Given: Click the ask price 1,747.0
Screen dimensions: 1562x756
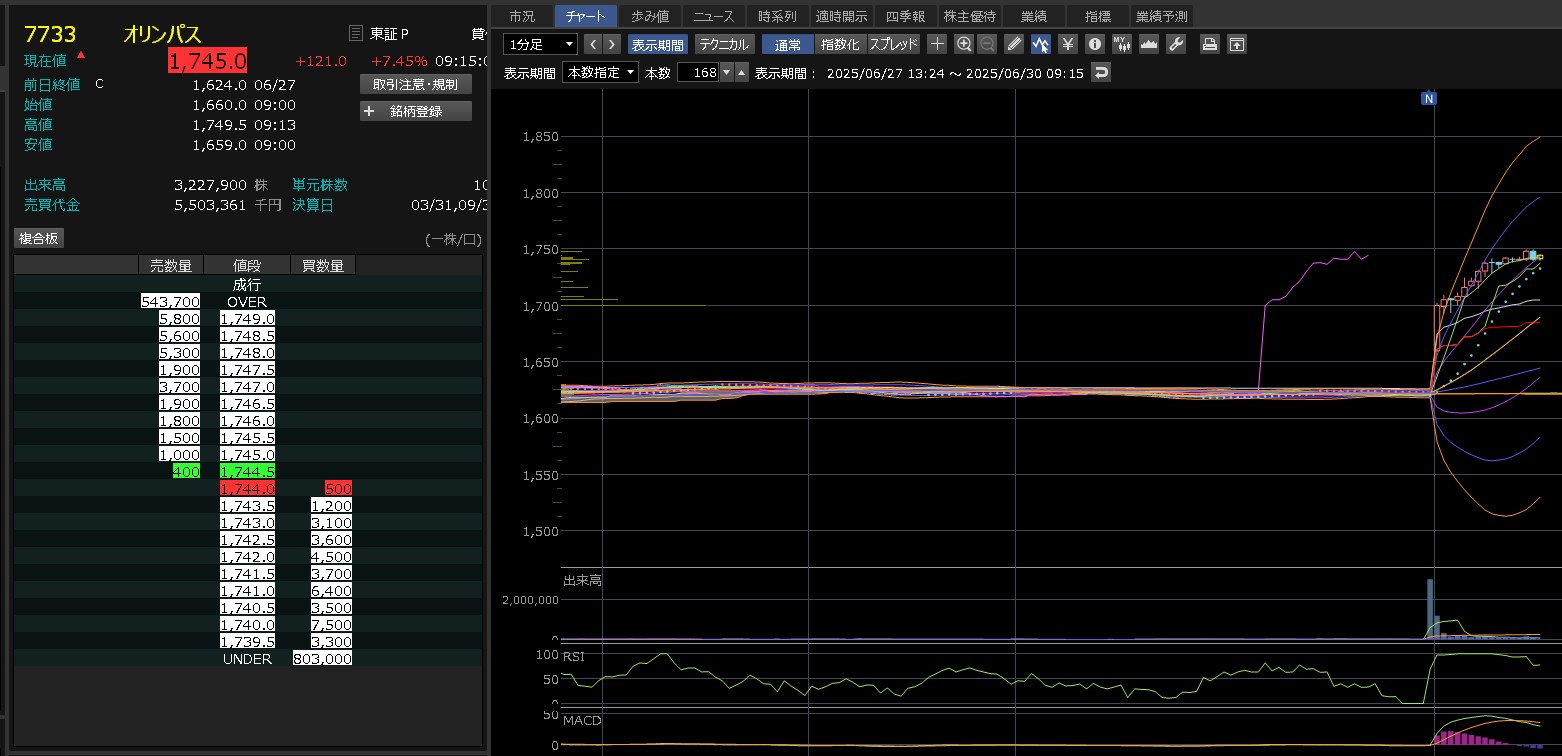Looking at the screenshot, I should pos(247,387).
